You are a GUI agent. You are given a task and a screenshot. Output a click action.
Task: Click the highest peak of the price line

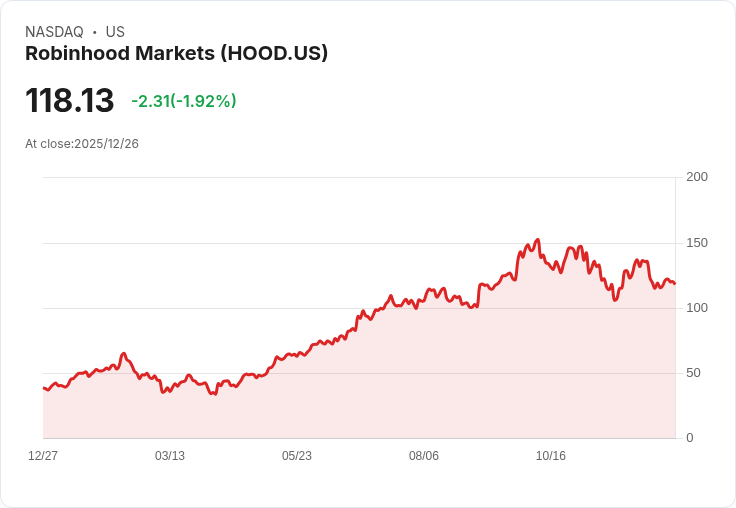click(x=538, y=240)
